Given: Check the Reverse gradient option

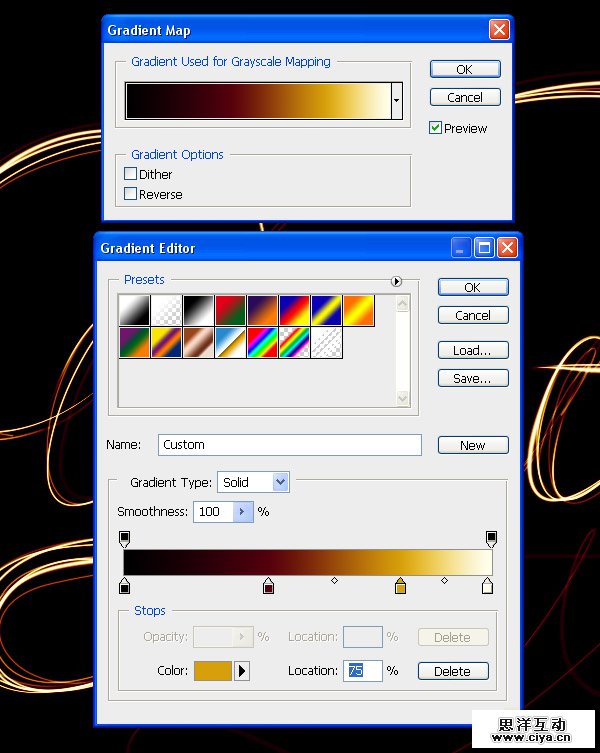Looking at the screenshot, I should click(x=131, y=194).
